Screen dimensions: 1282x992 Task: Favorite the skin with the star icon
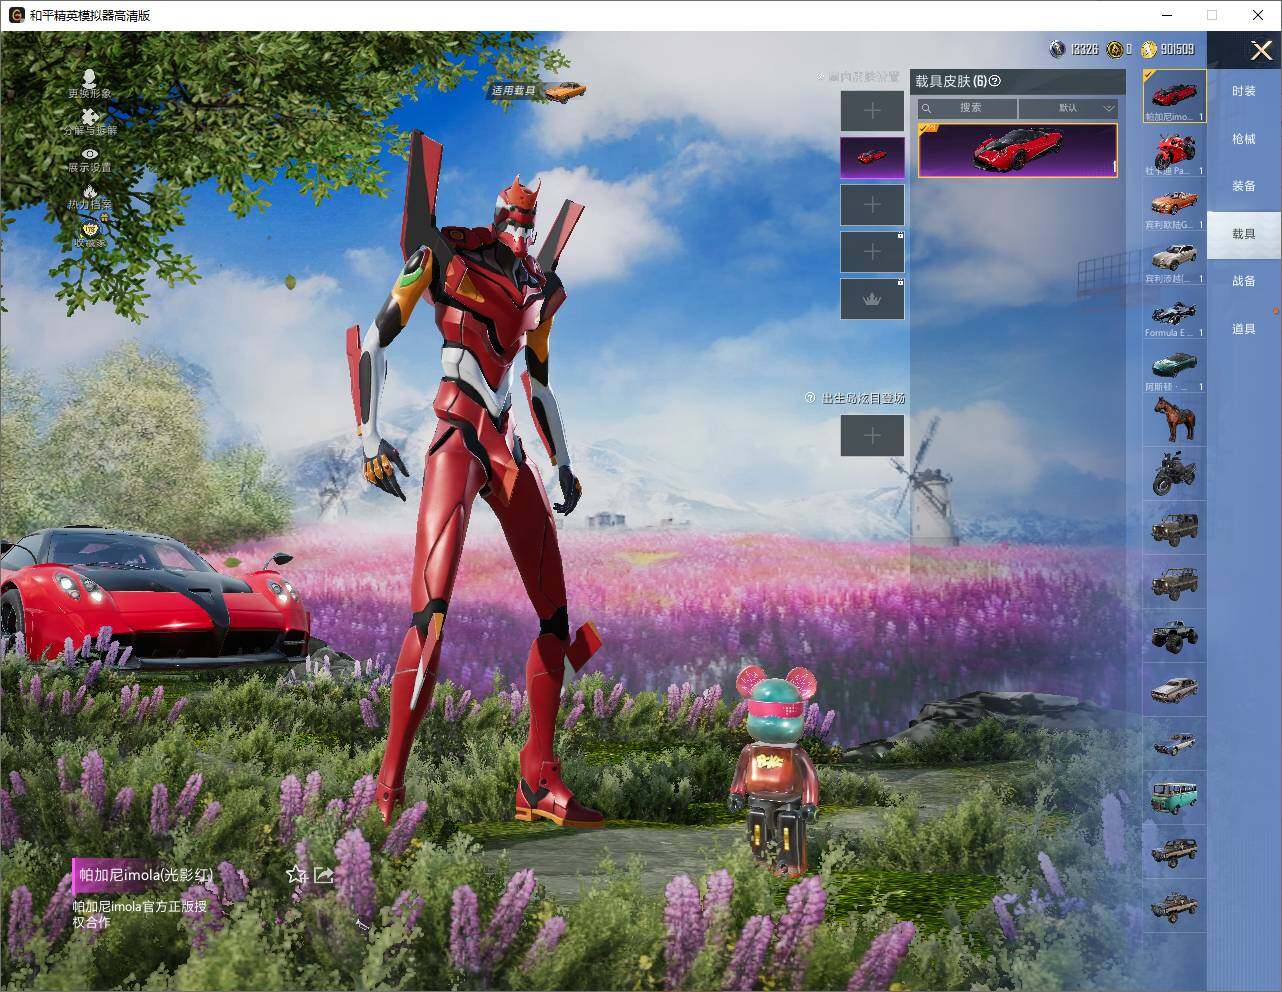(x=296, y=875)
